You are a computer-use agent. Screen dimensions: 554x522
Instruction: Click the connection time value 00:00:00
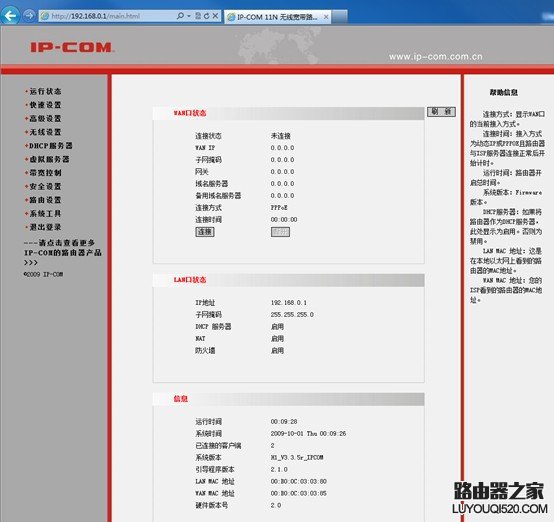tap(284, 219)
